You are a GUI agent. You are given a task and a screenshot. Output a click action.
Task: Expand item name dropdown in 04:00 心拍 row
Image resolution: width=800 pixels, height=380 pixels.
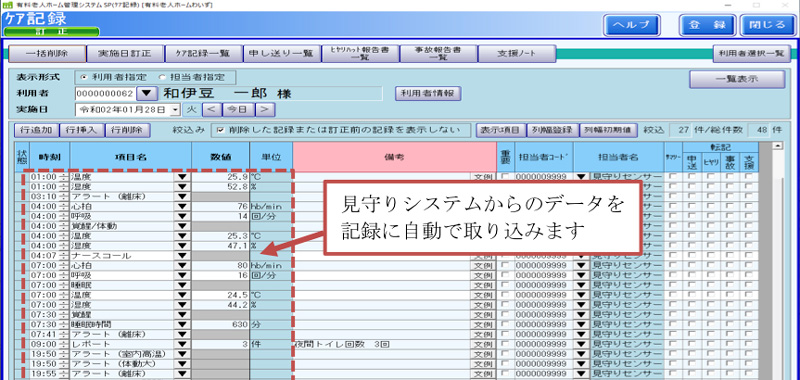(183, 207)
